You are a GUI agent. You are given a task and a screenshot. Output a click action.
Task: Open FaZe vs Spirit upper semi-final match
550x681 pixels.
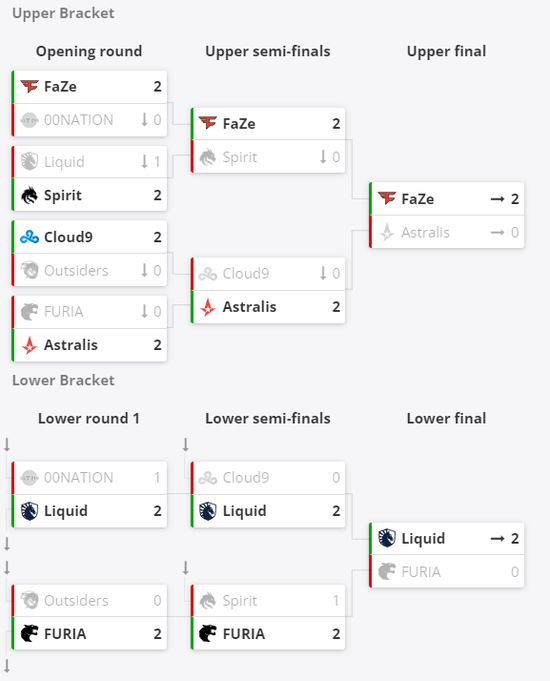(x=268, y=140)
